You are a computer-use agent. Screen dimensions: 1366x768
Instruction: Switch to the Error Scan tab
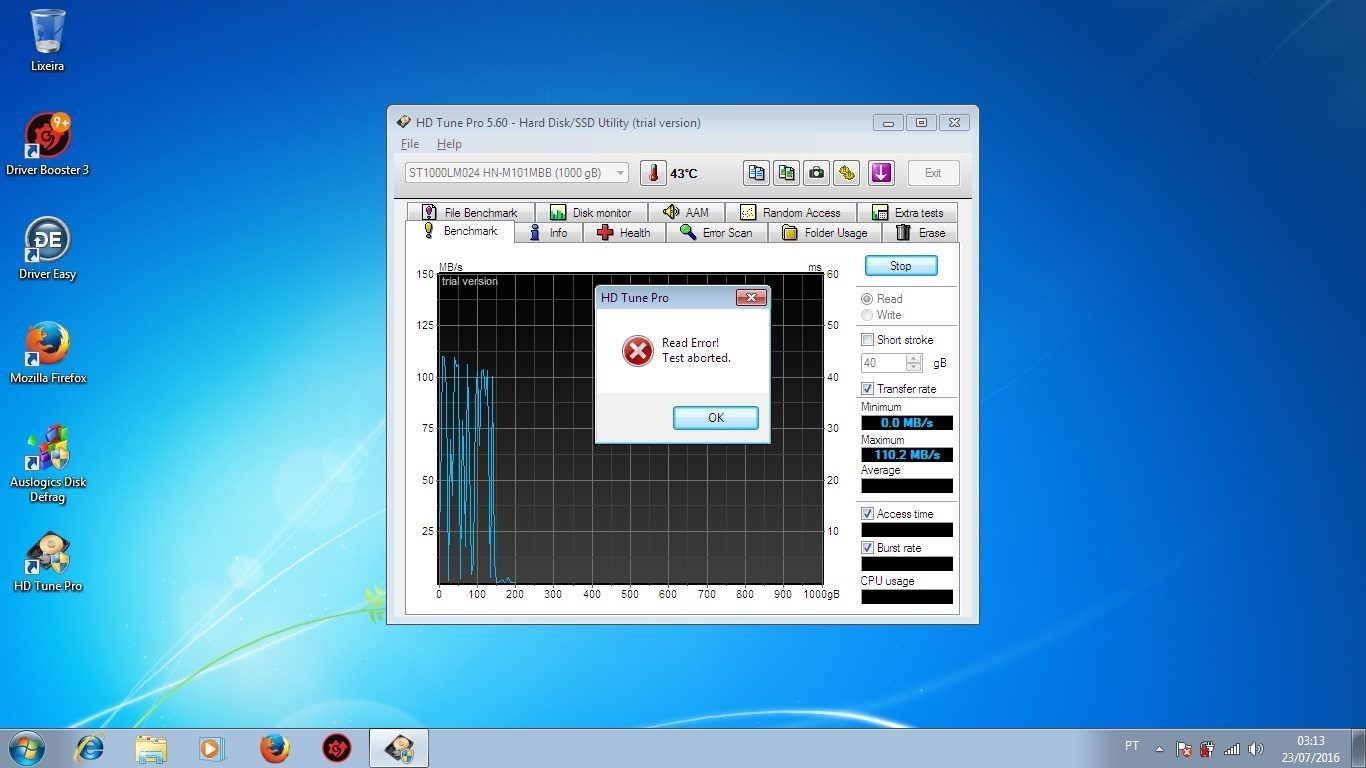[x=716, y=233]
